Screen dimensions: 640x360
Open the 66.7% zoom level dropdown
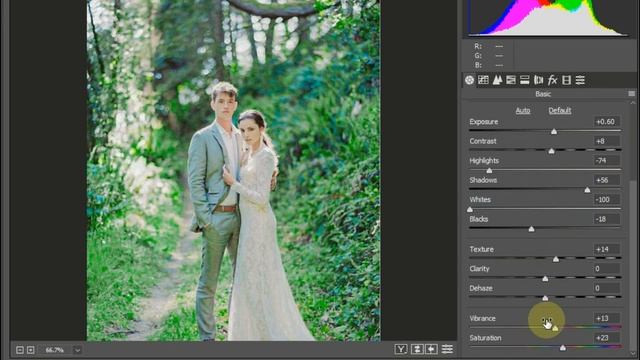click(77, 350)
